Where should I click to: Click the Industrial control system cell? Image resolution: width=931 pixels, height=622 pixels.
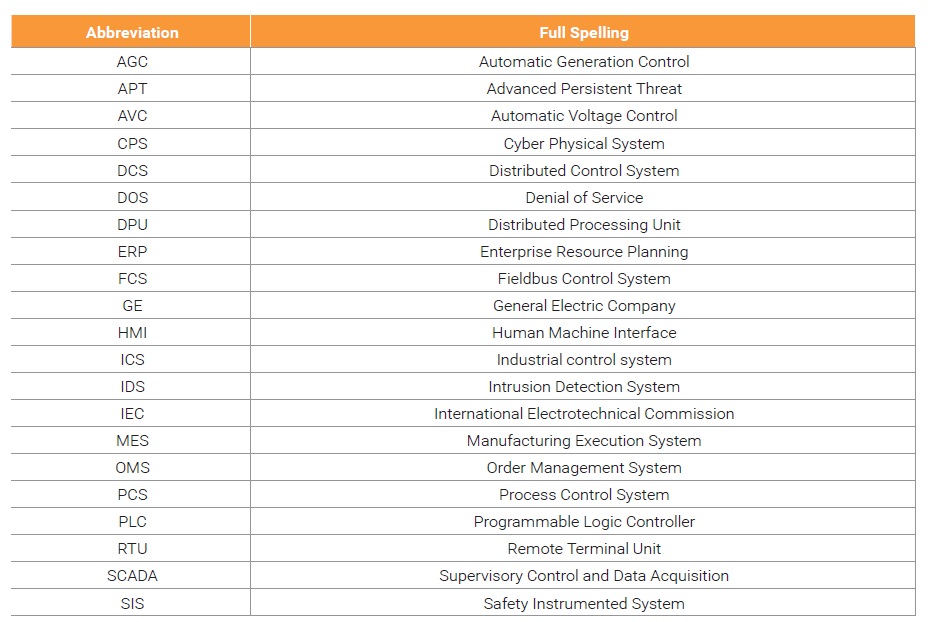click(584, 360)
